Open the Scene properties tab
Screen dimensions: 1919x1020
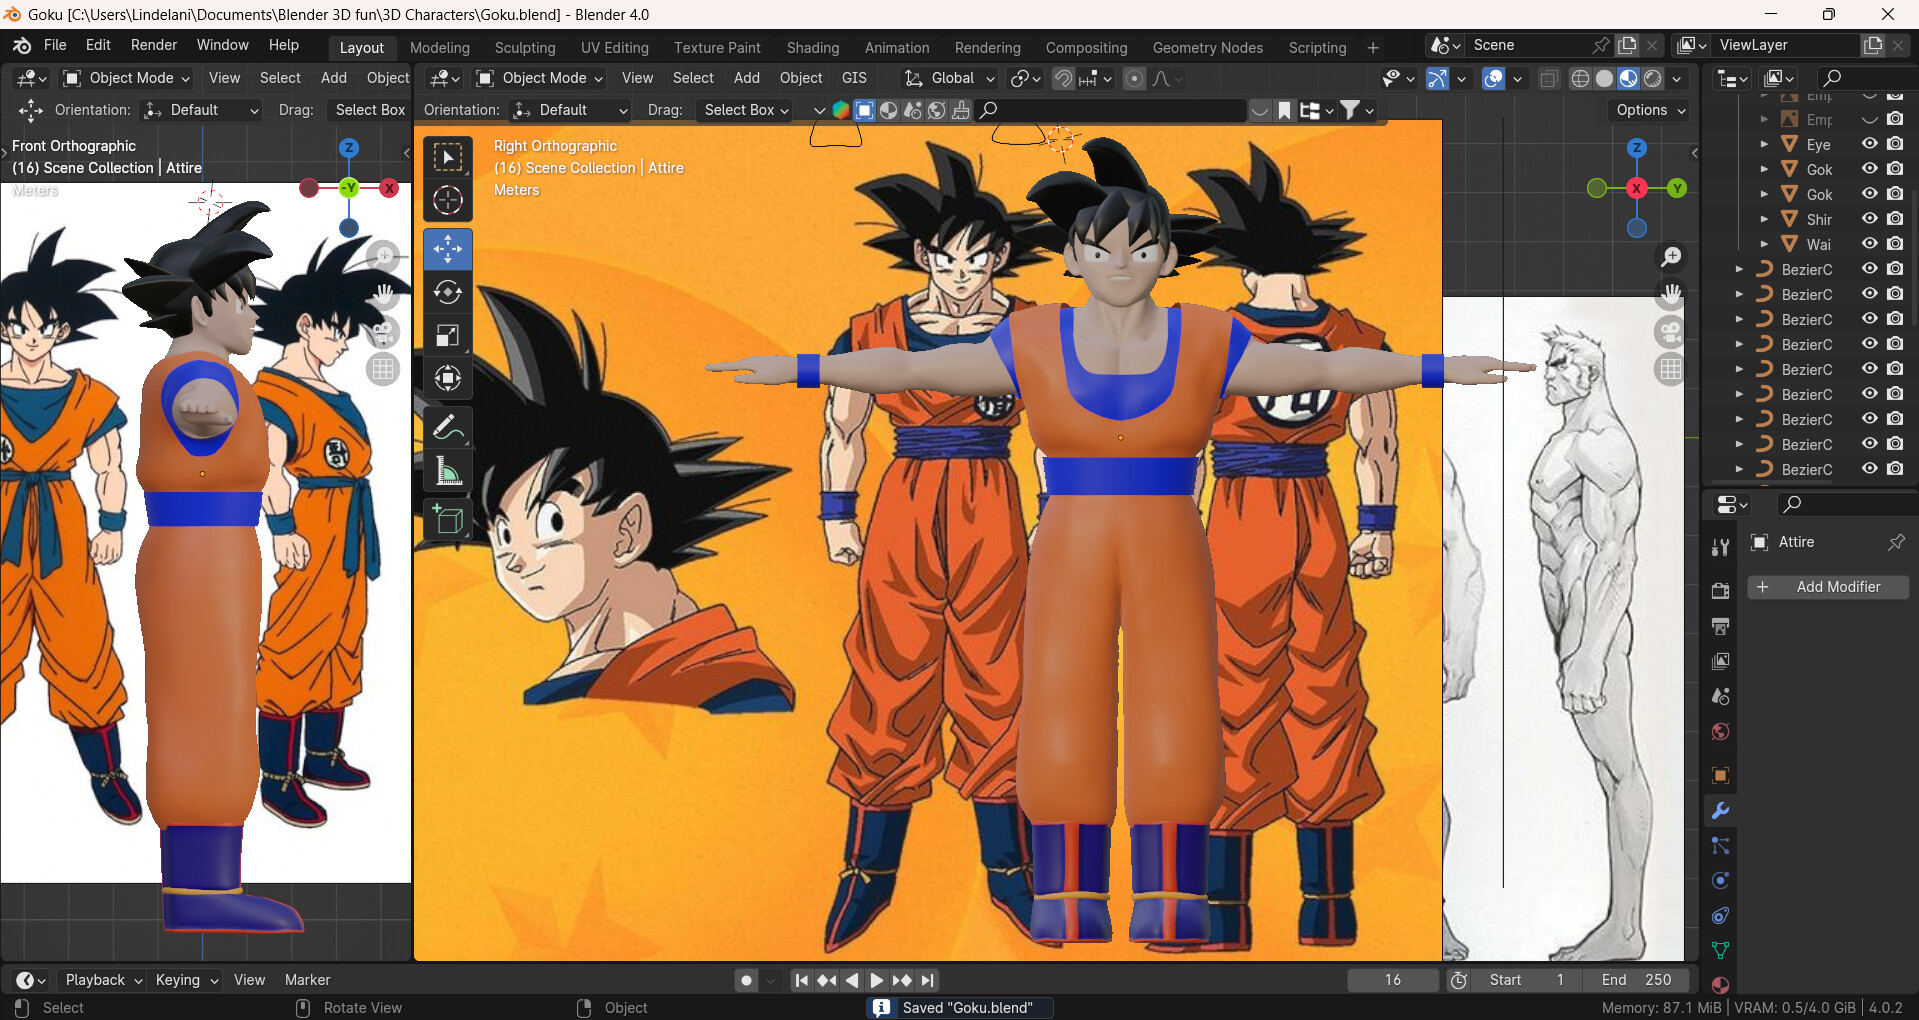click(1720, 696)
